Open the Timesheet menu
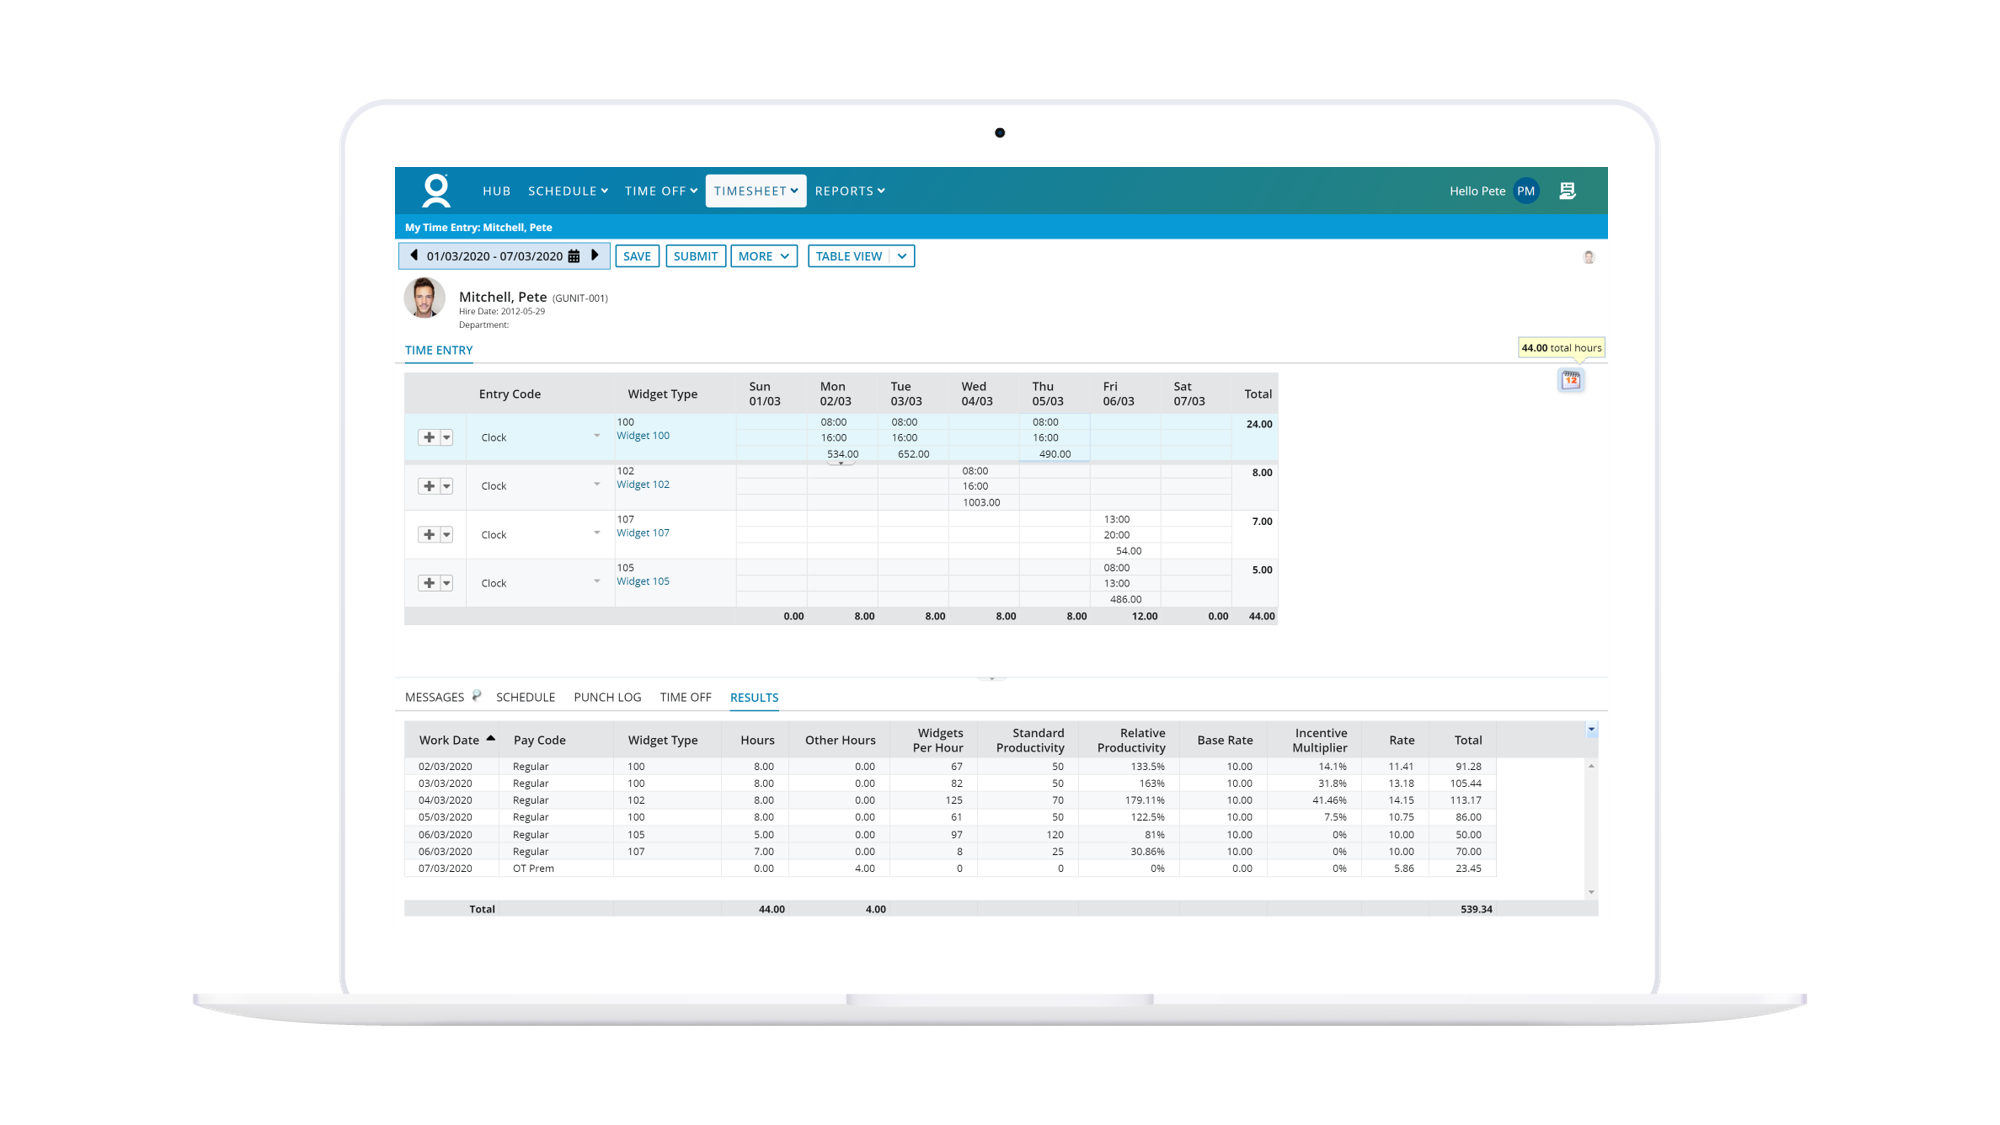 (x=756, y=191)
